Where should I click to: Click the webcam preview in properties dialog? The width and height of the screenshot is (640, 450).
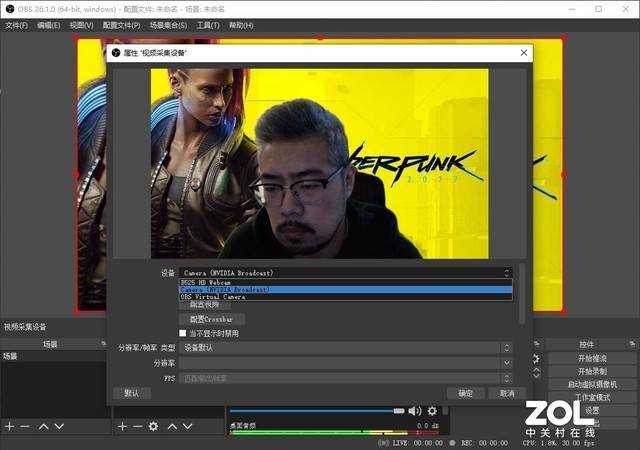point(320,163)
